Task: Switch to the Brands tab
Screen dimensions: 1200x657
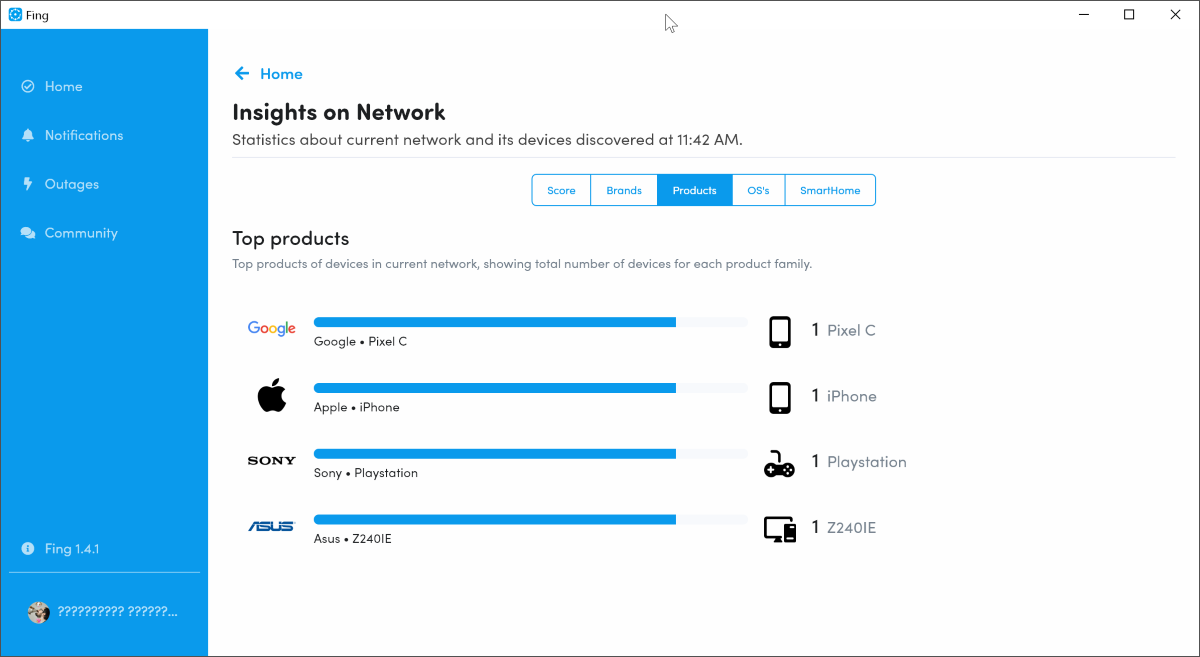Action: pyautogui.click(x=624, y=190)
